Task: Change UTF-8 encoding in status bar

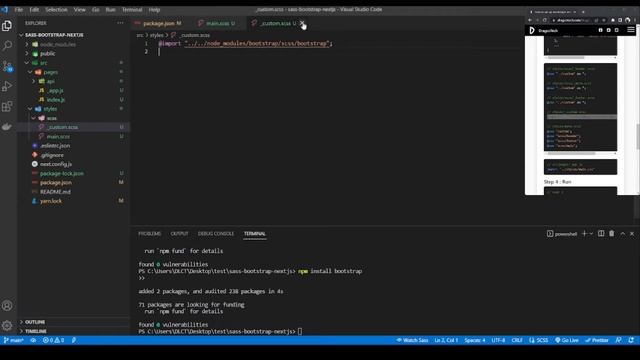Action: tap(498, 340)
